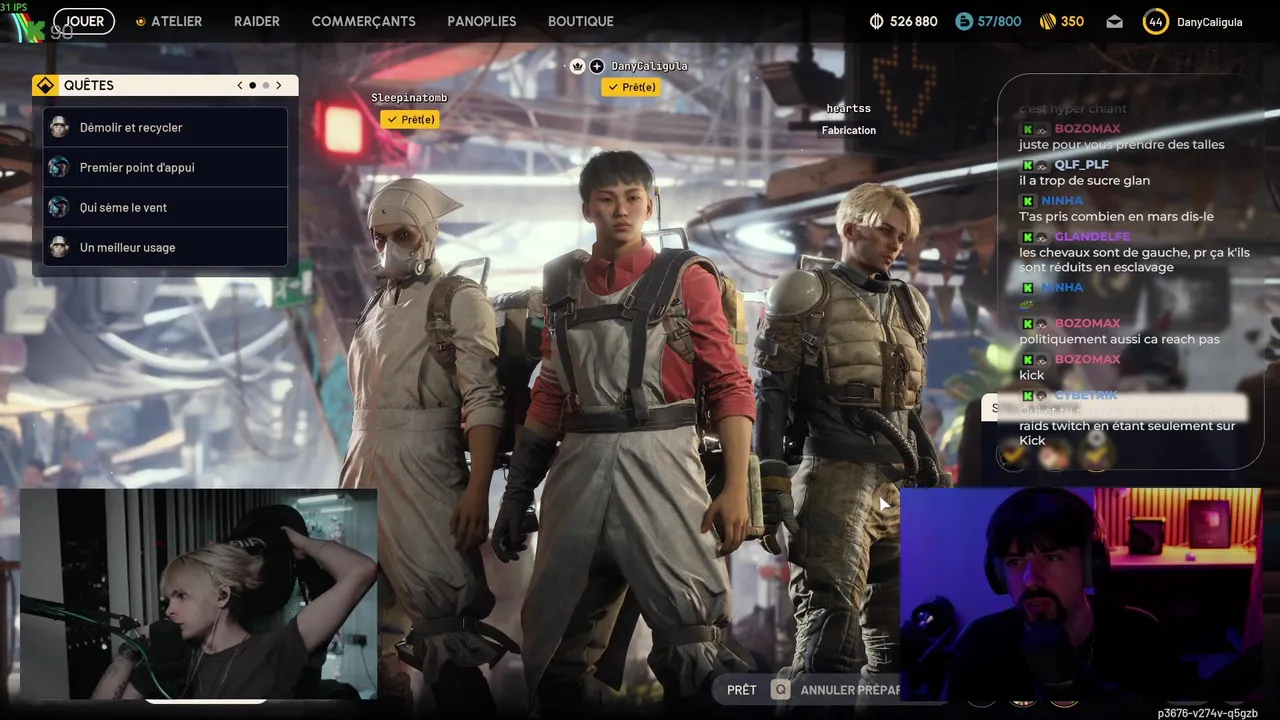
Task: Click the QLF_PLF chat username
Action: 1081,164
